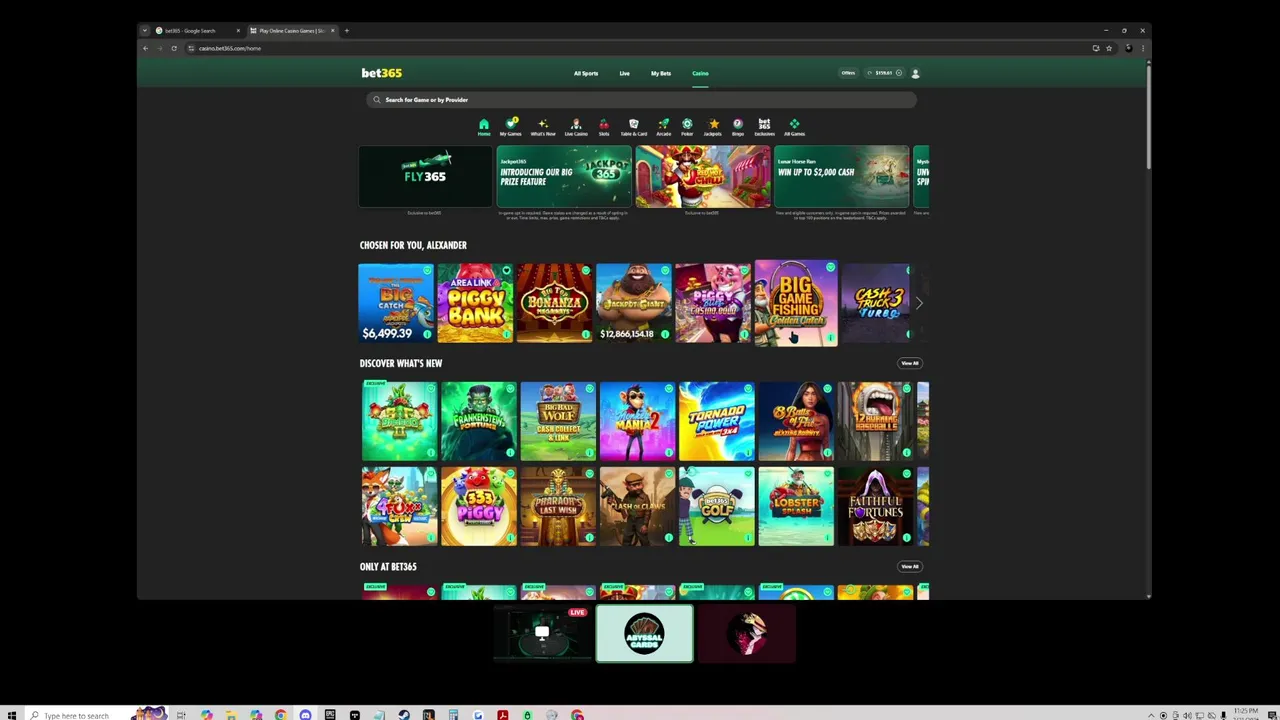This screenshot has width=1280, height=720.
Task: Open the Fly365 promo banner
Action: point(425,177)
